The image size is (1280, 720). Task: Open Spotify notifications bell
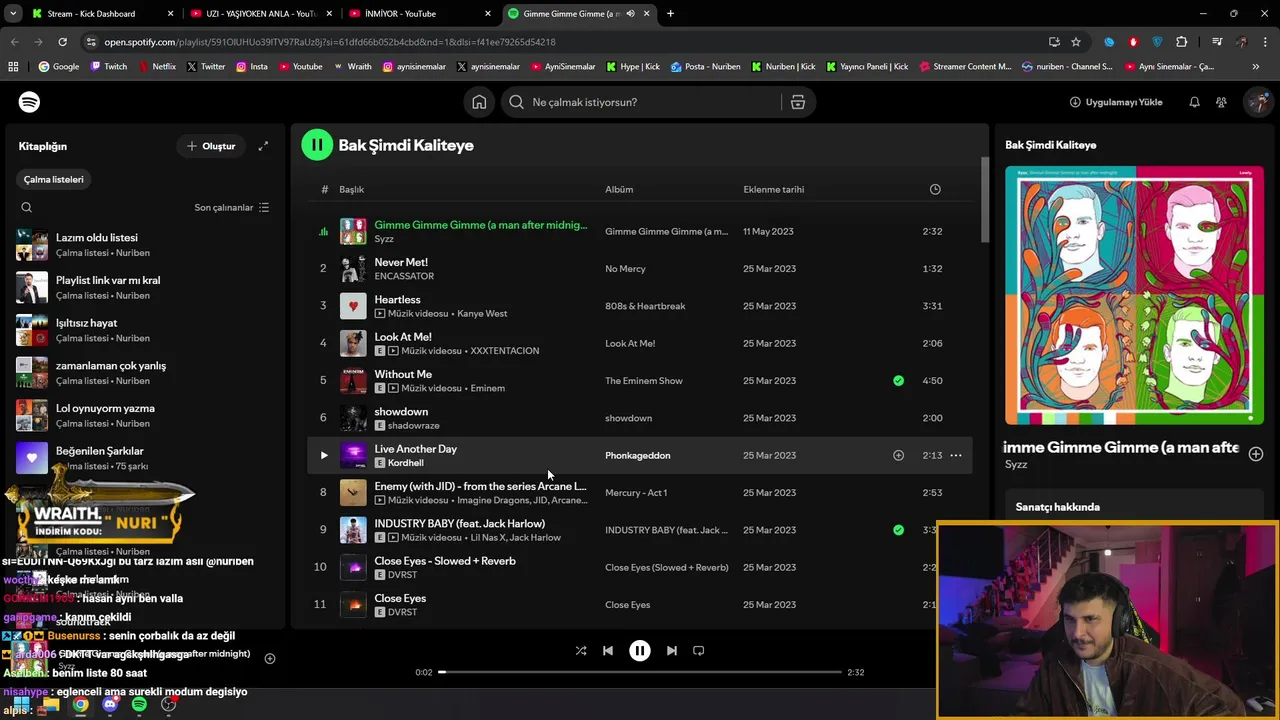coord(1194,102)
